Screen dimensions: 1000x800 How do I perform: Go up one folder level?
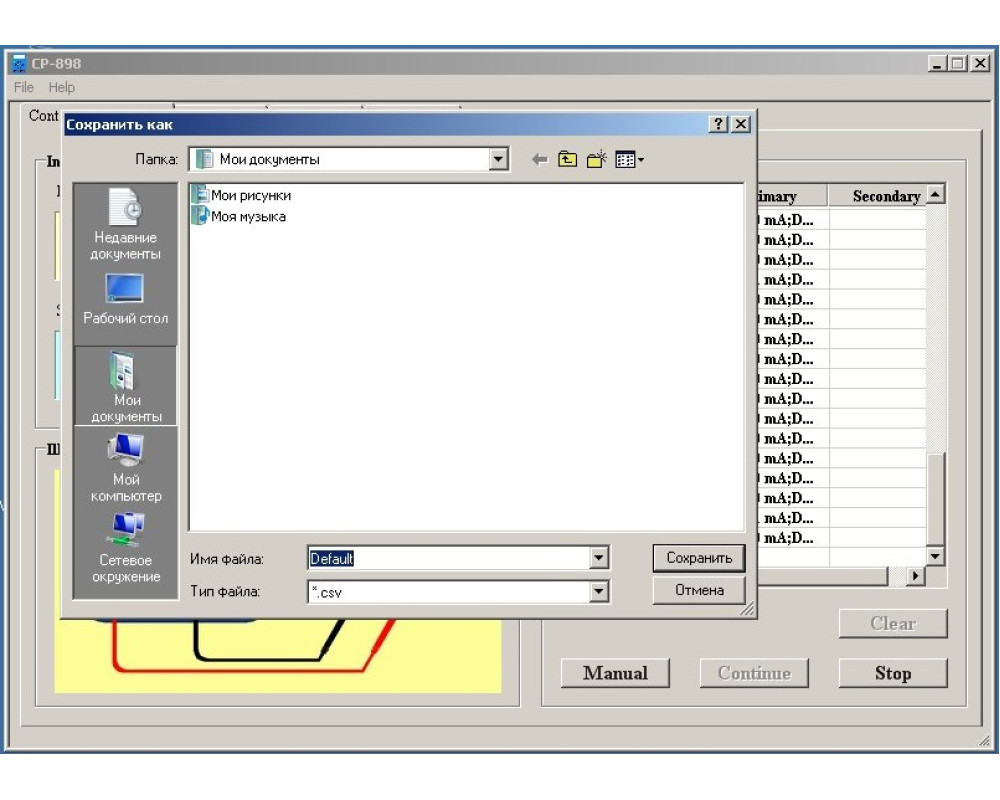coord(568,160)
